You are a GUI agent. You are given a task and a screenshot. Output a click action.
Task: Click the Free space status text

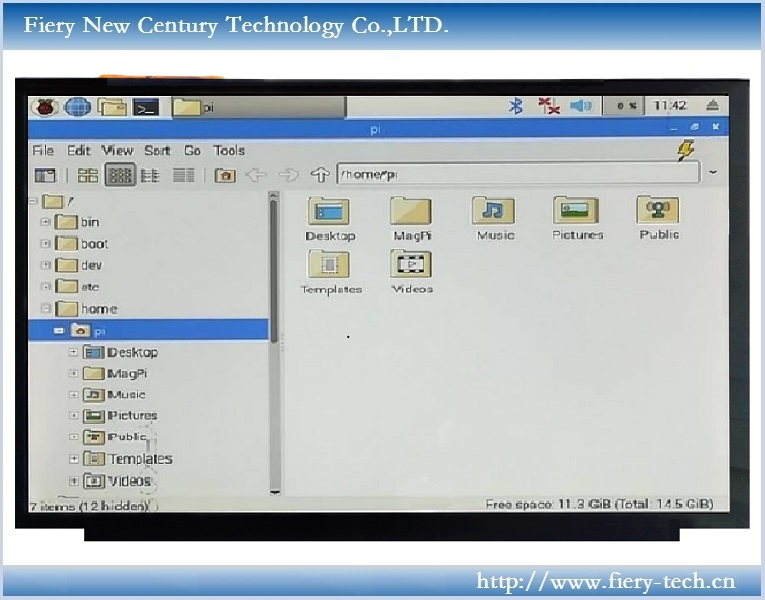point(599,504)
